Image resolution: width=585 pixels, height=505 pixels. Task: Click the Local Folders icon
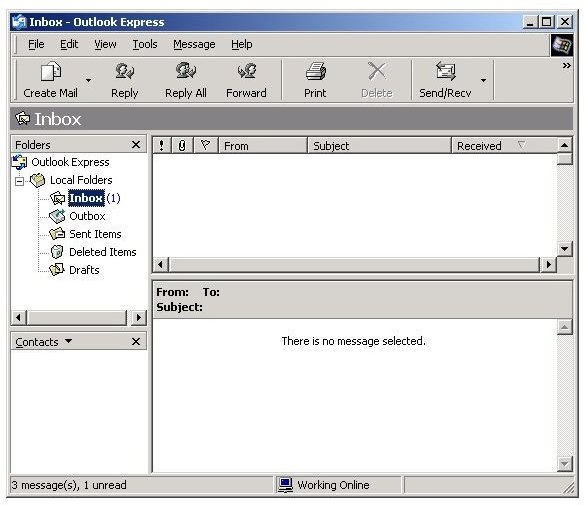(x=38, y=180)
